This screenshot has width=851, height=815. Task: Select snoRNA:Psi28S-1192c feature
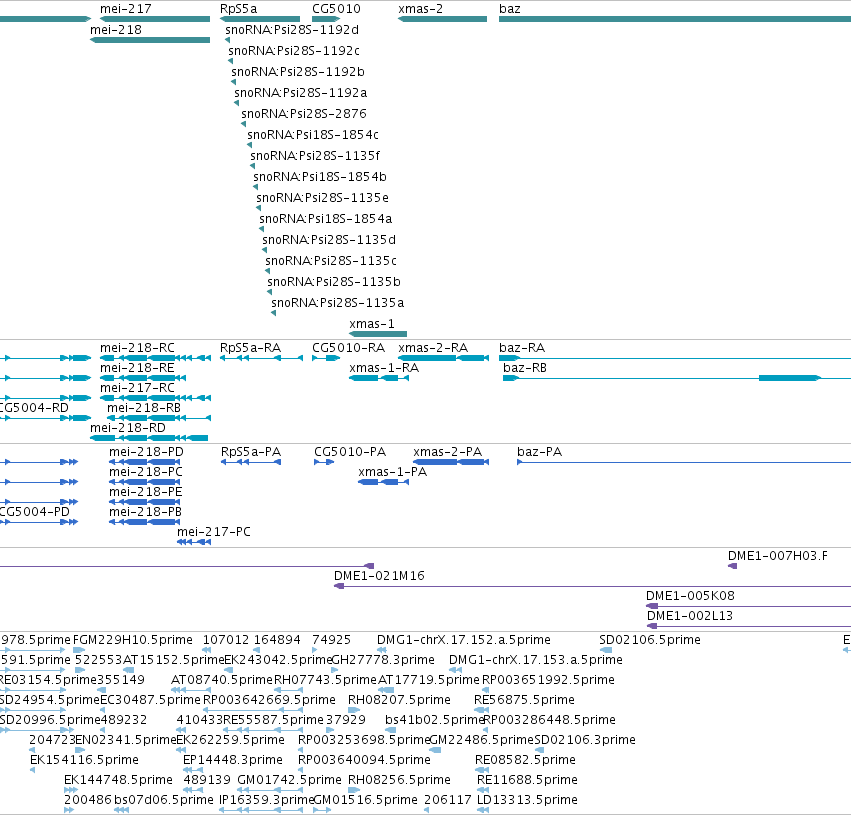pyautogui.click(x=231, y=61)
